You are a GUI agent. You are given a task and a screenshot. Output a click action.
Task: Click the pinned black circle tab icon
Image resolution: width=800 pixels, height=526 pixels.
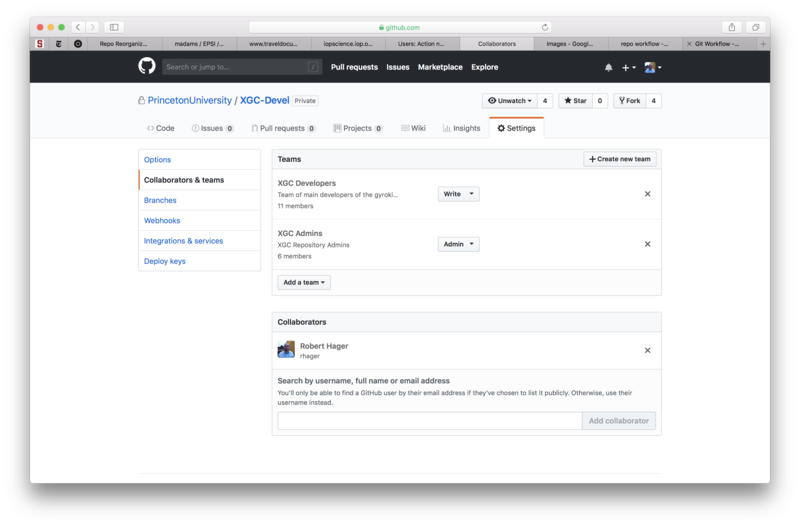click(78, 44)
